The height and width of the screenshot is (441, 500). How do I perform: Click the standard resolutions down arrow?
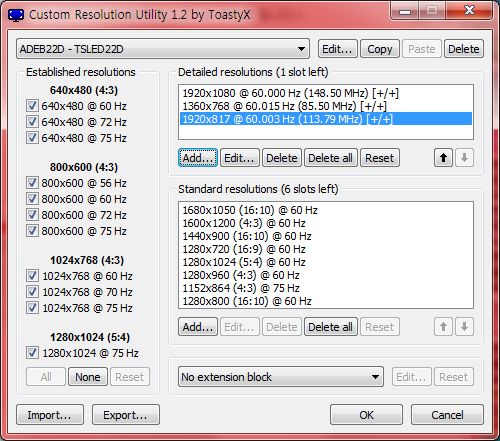click(x=464, y=327)
